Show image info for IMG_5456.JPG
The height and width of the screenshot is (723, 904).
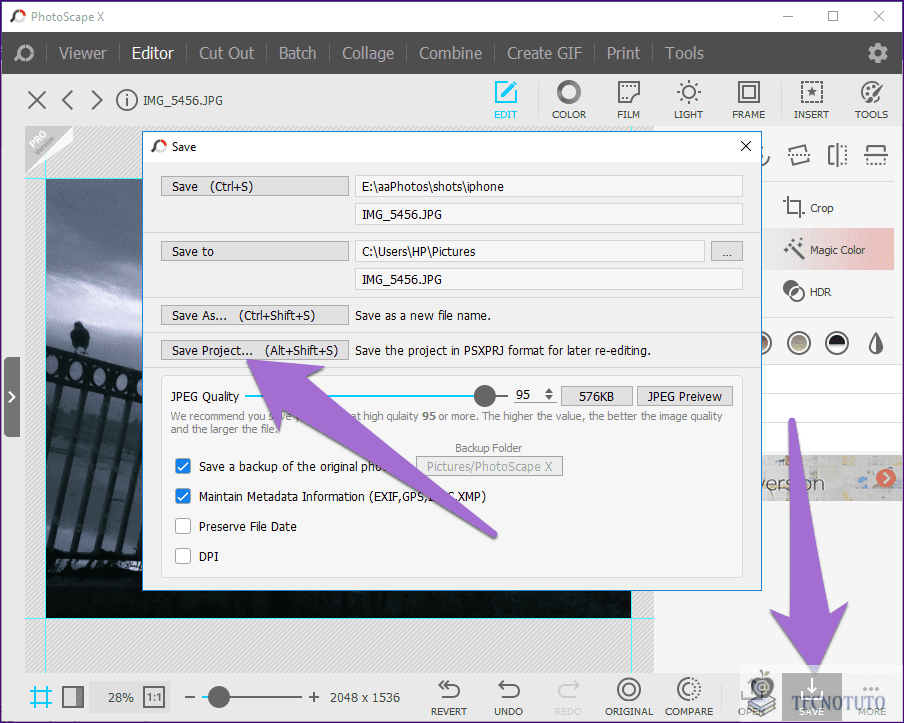point(126,100)
